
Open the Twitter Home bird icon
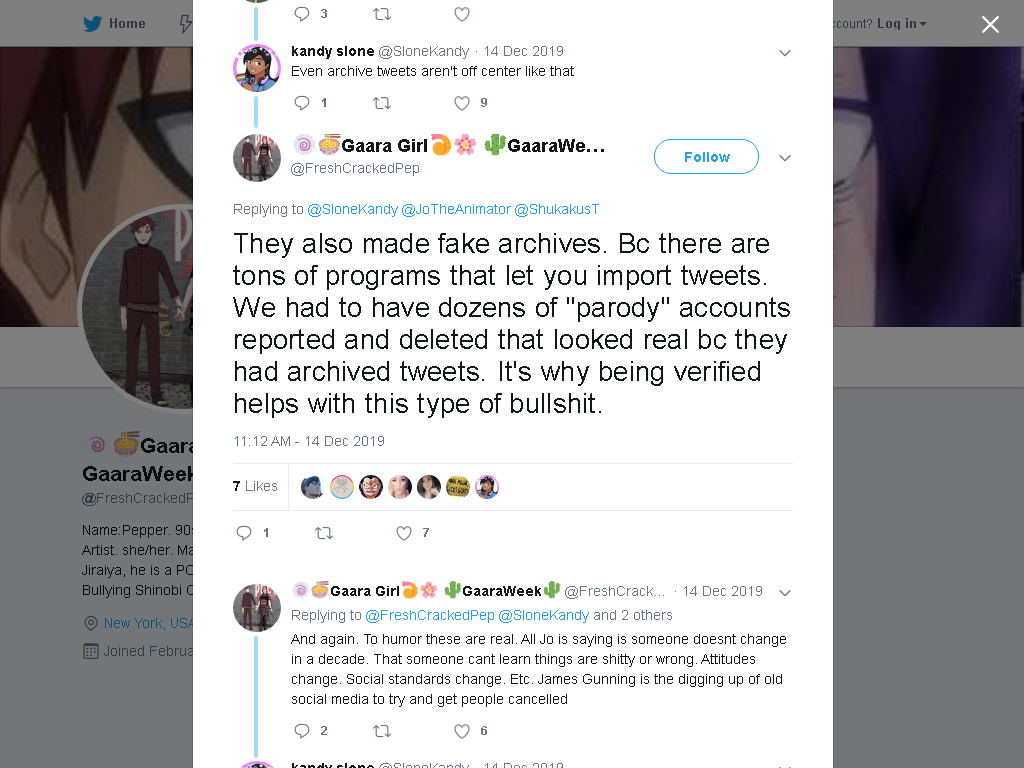[92, 24]
